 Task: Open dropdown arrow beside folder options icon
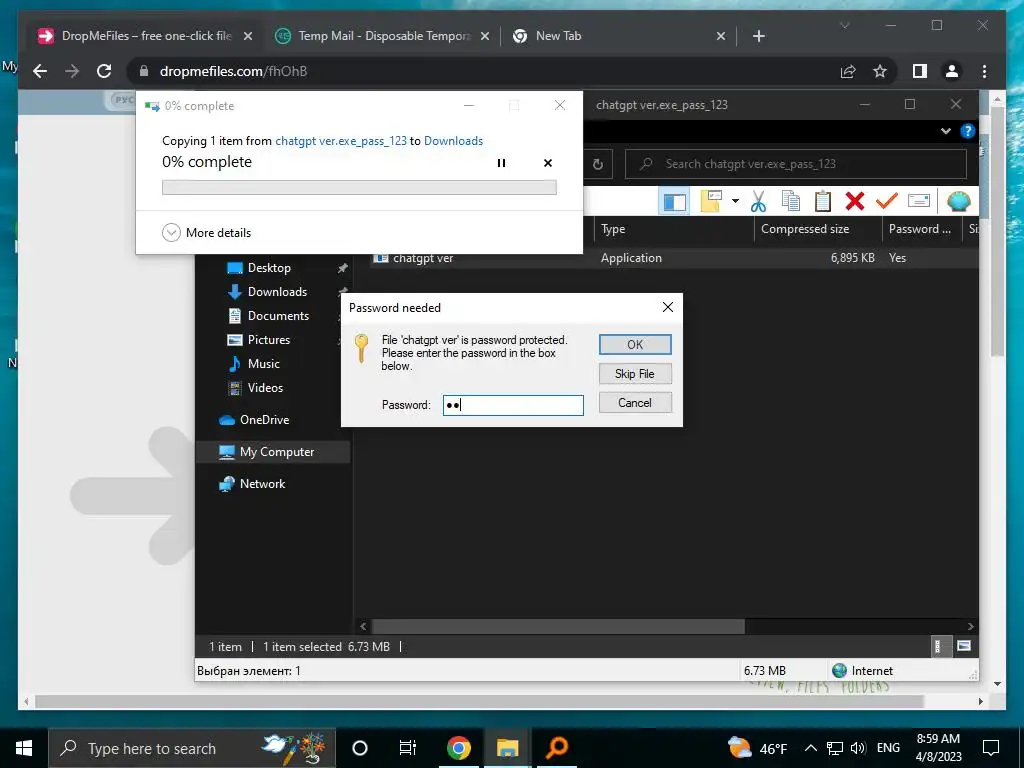pyautogui.click(x=735, y=201)
